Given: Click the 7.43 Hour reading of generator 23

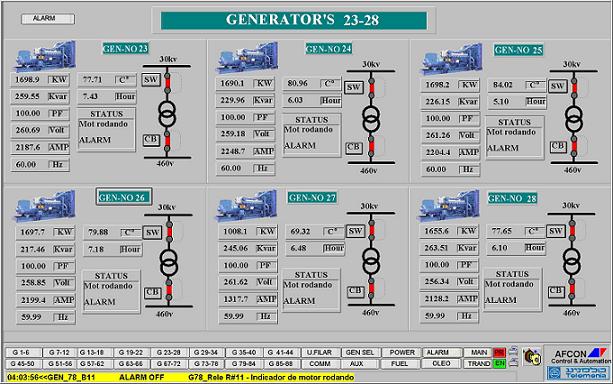Looking at the screenshot, I should click(x=107, y=97).
